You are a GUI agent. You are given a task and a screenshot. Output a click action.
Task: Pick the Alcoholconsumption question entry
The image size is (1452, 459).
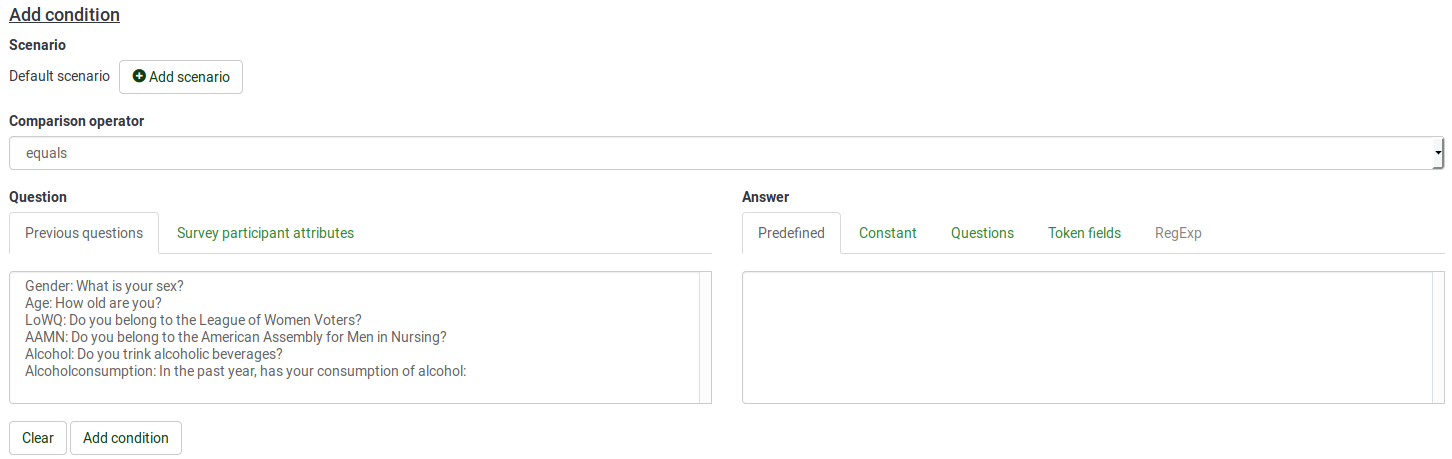(x=246, y=371)
